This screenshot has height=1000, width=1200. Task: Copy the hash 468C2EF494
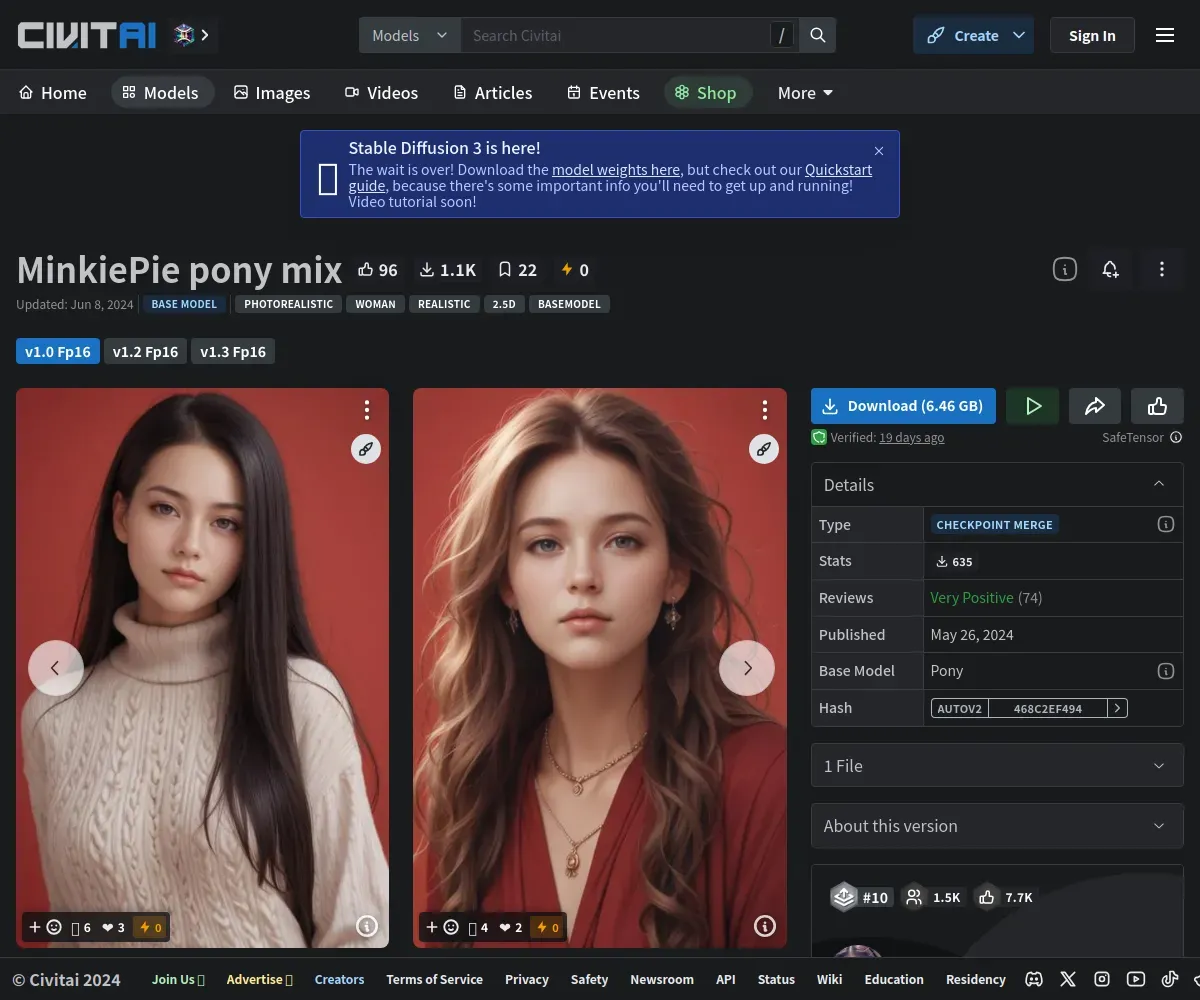pyautogui.click(x=1047, y=708)
